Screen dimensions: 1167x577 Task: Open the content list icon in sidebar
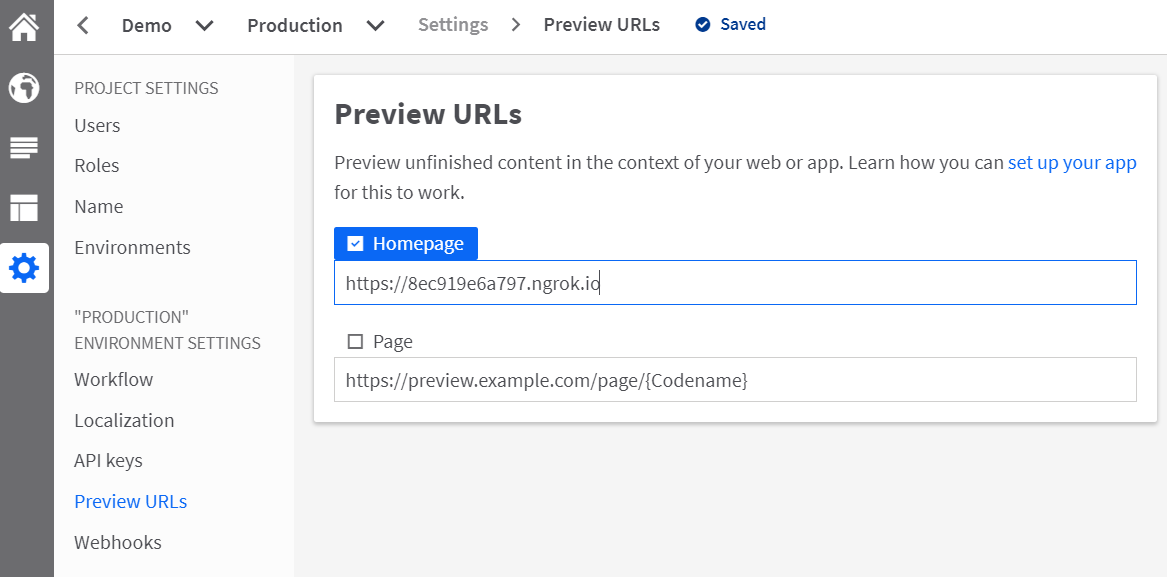24,148
